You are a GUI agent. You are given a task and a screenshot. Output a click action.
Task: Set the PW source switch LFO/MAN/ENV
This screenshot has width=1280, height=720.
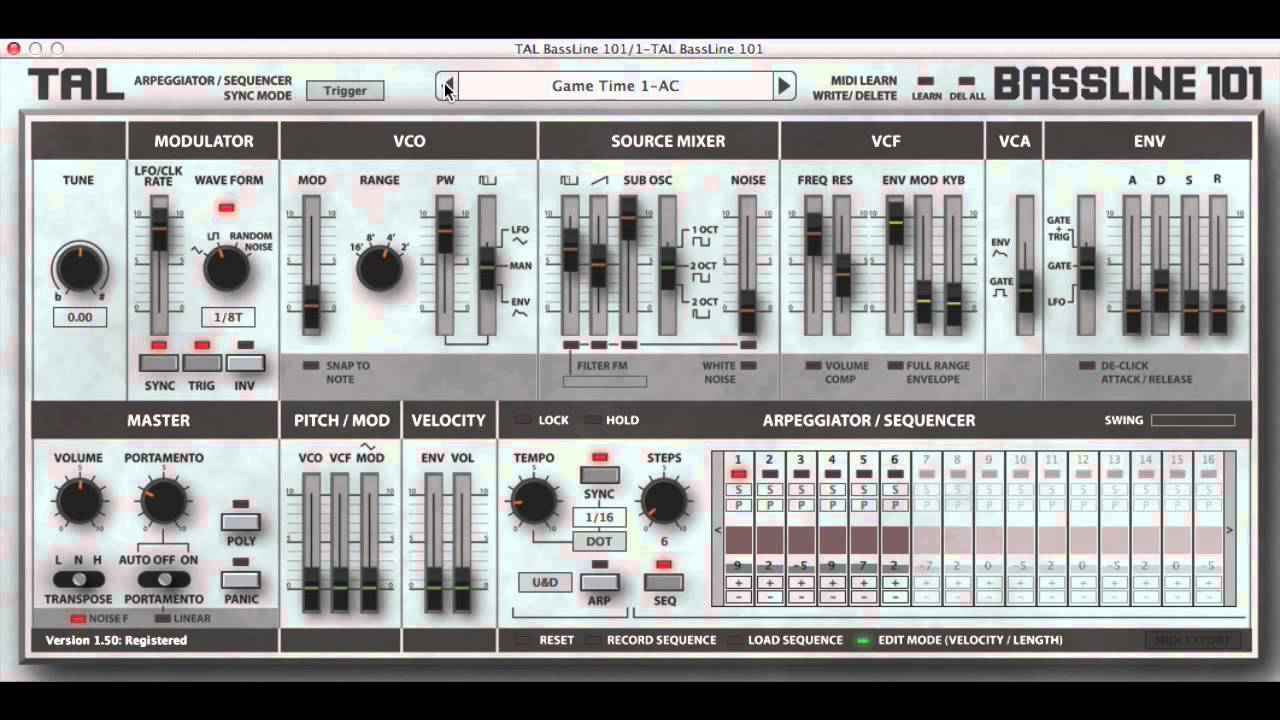point(487,266)
